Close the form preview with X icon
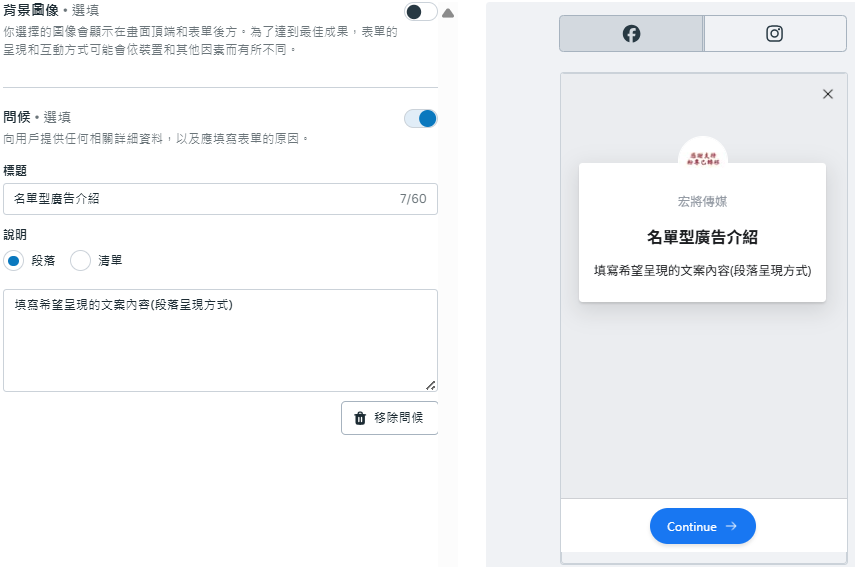 point(827,94)
